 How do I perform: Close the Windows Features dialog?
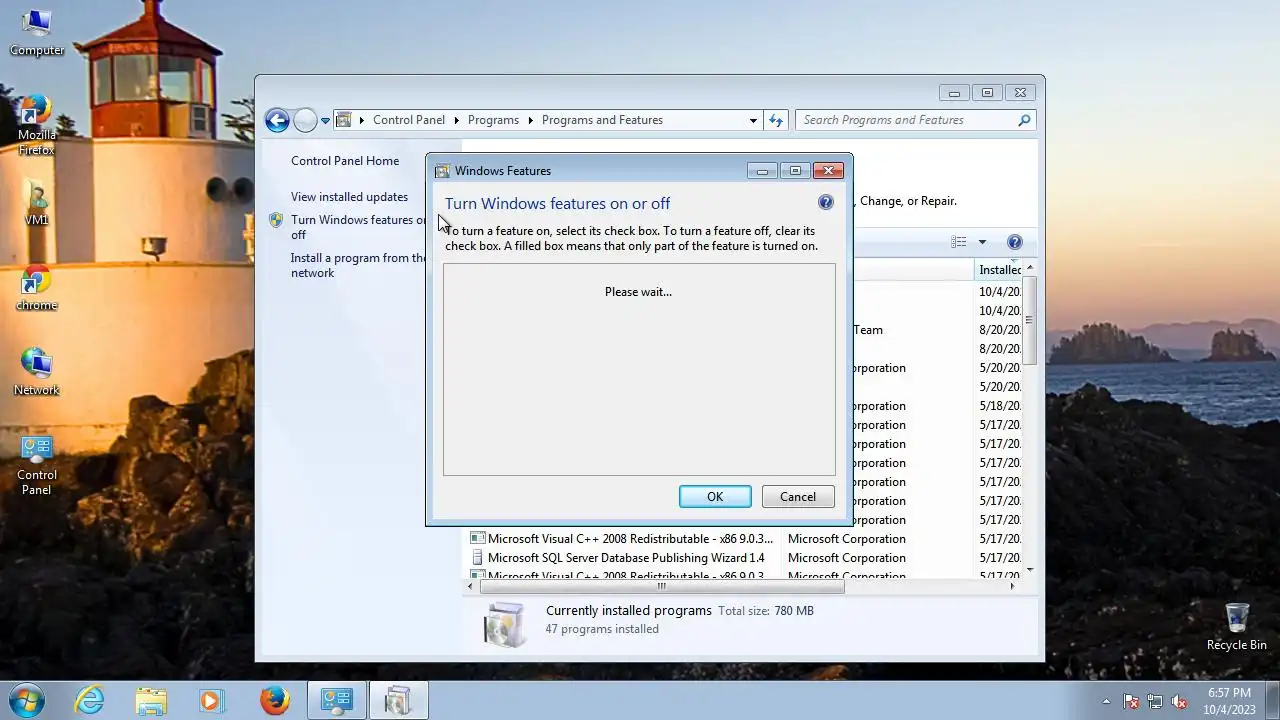point(828,171)
